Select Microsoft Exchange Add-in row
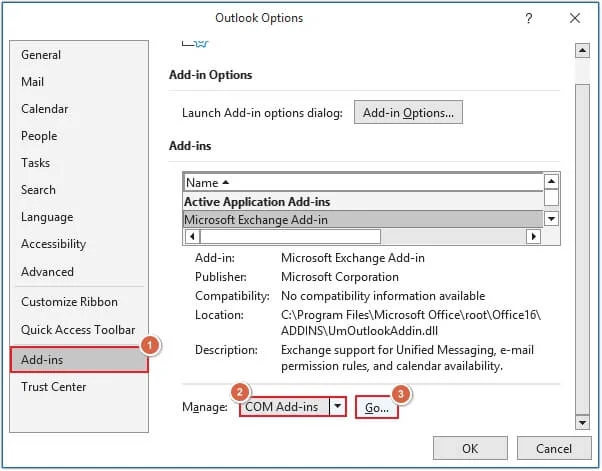This screenshot has width=602, height=471. (x=363, y=220)
